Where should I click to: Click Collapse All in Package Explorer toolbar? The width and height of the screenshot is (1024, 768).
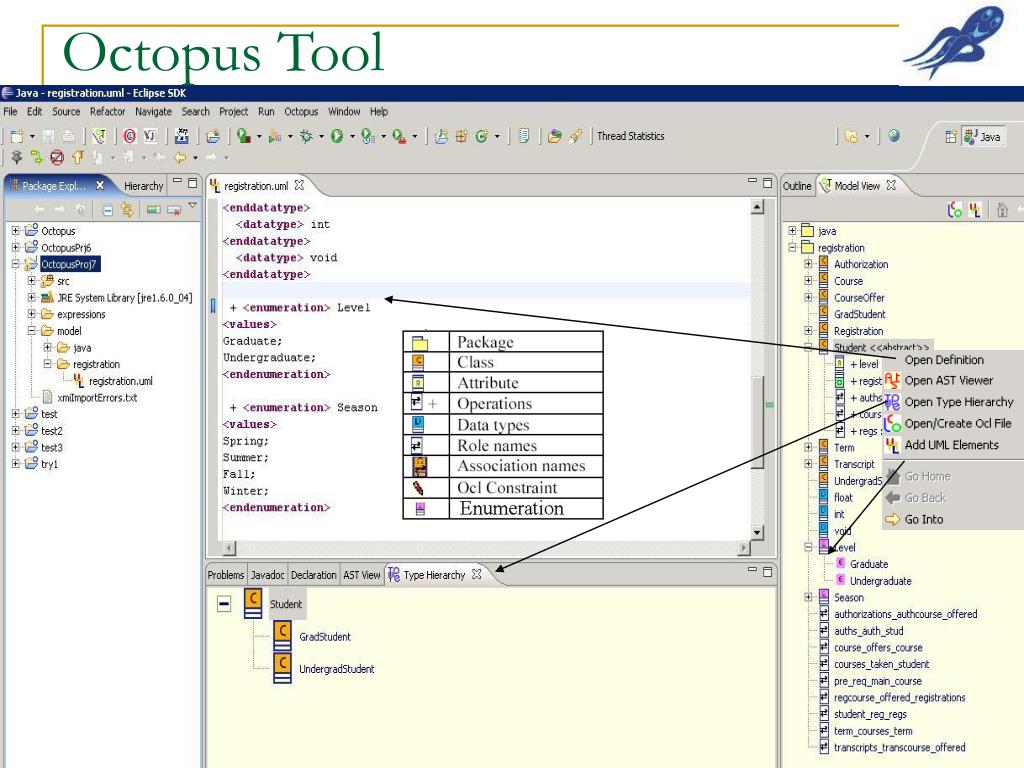coord(108,210)
